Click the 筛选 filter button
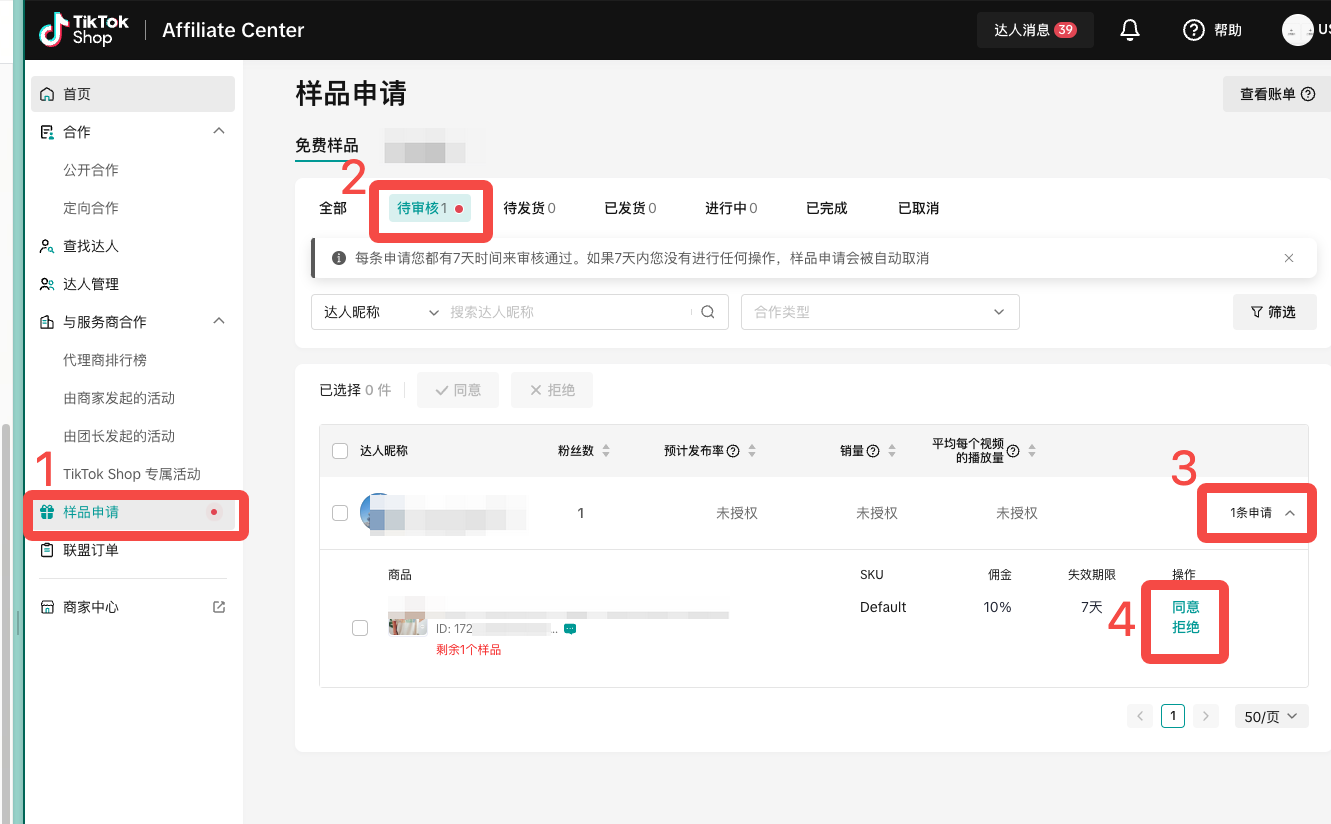The height and width of the screenshot is (824, 1331). pos(1273,312)
